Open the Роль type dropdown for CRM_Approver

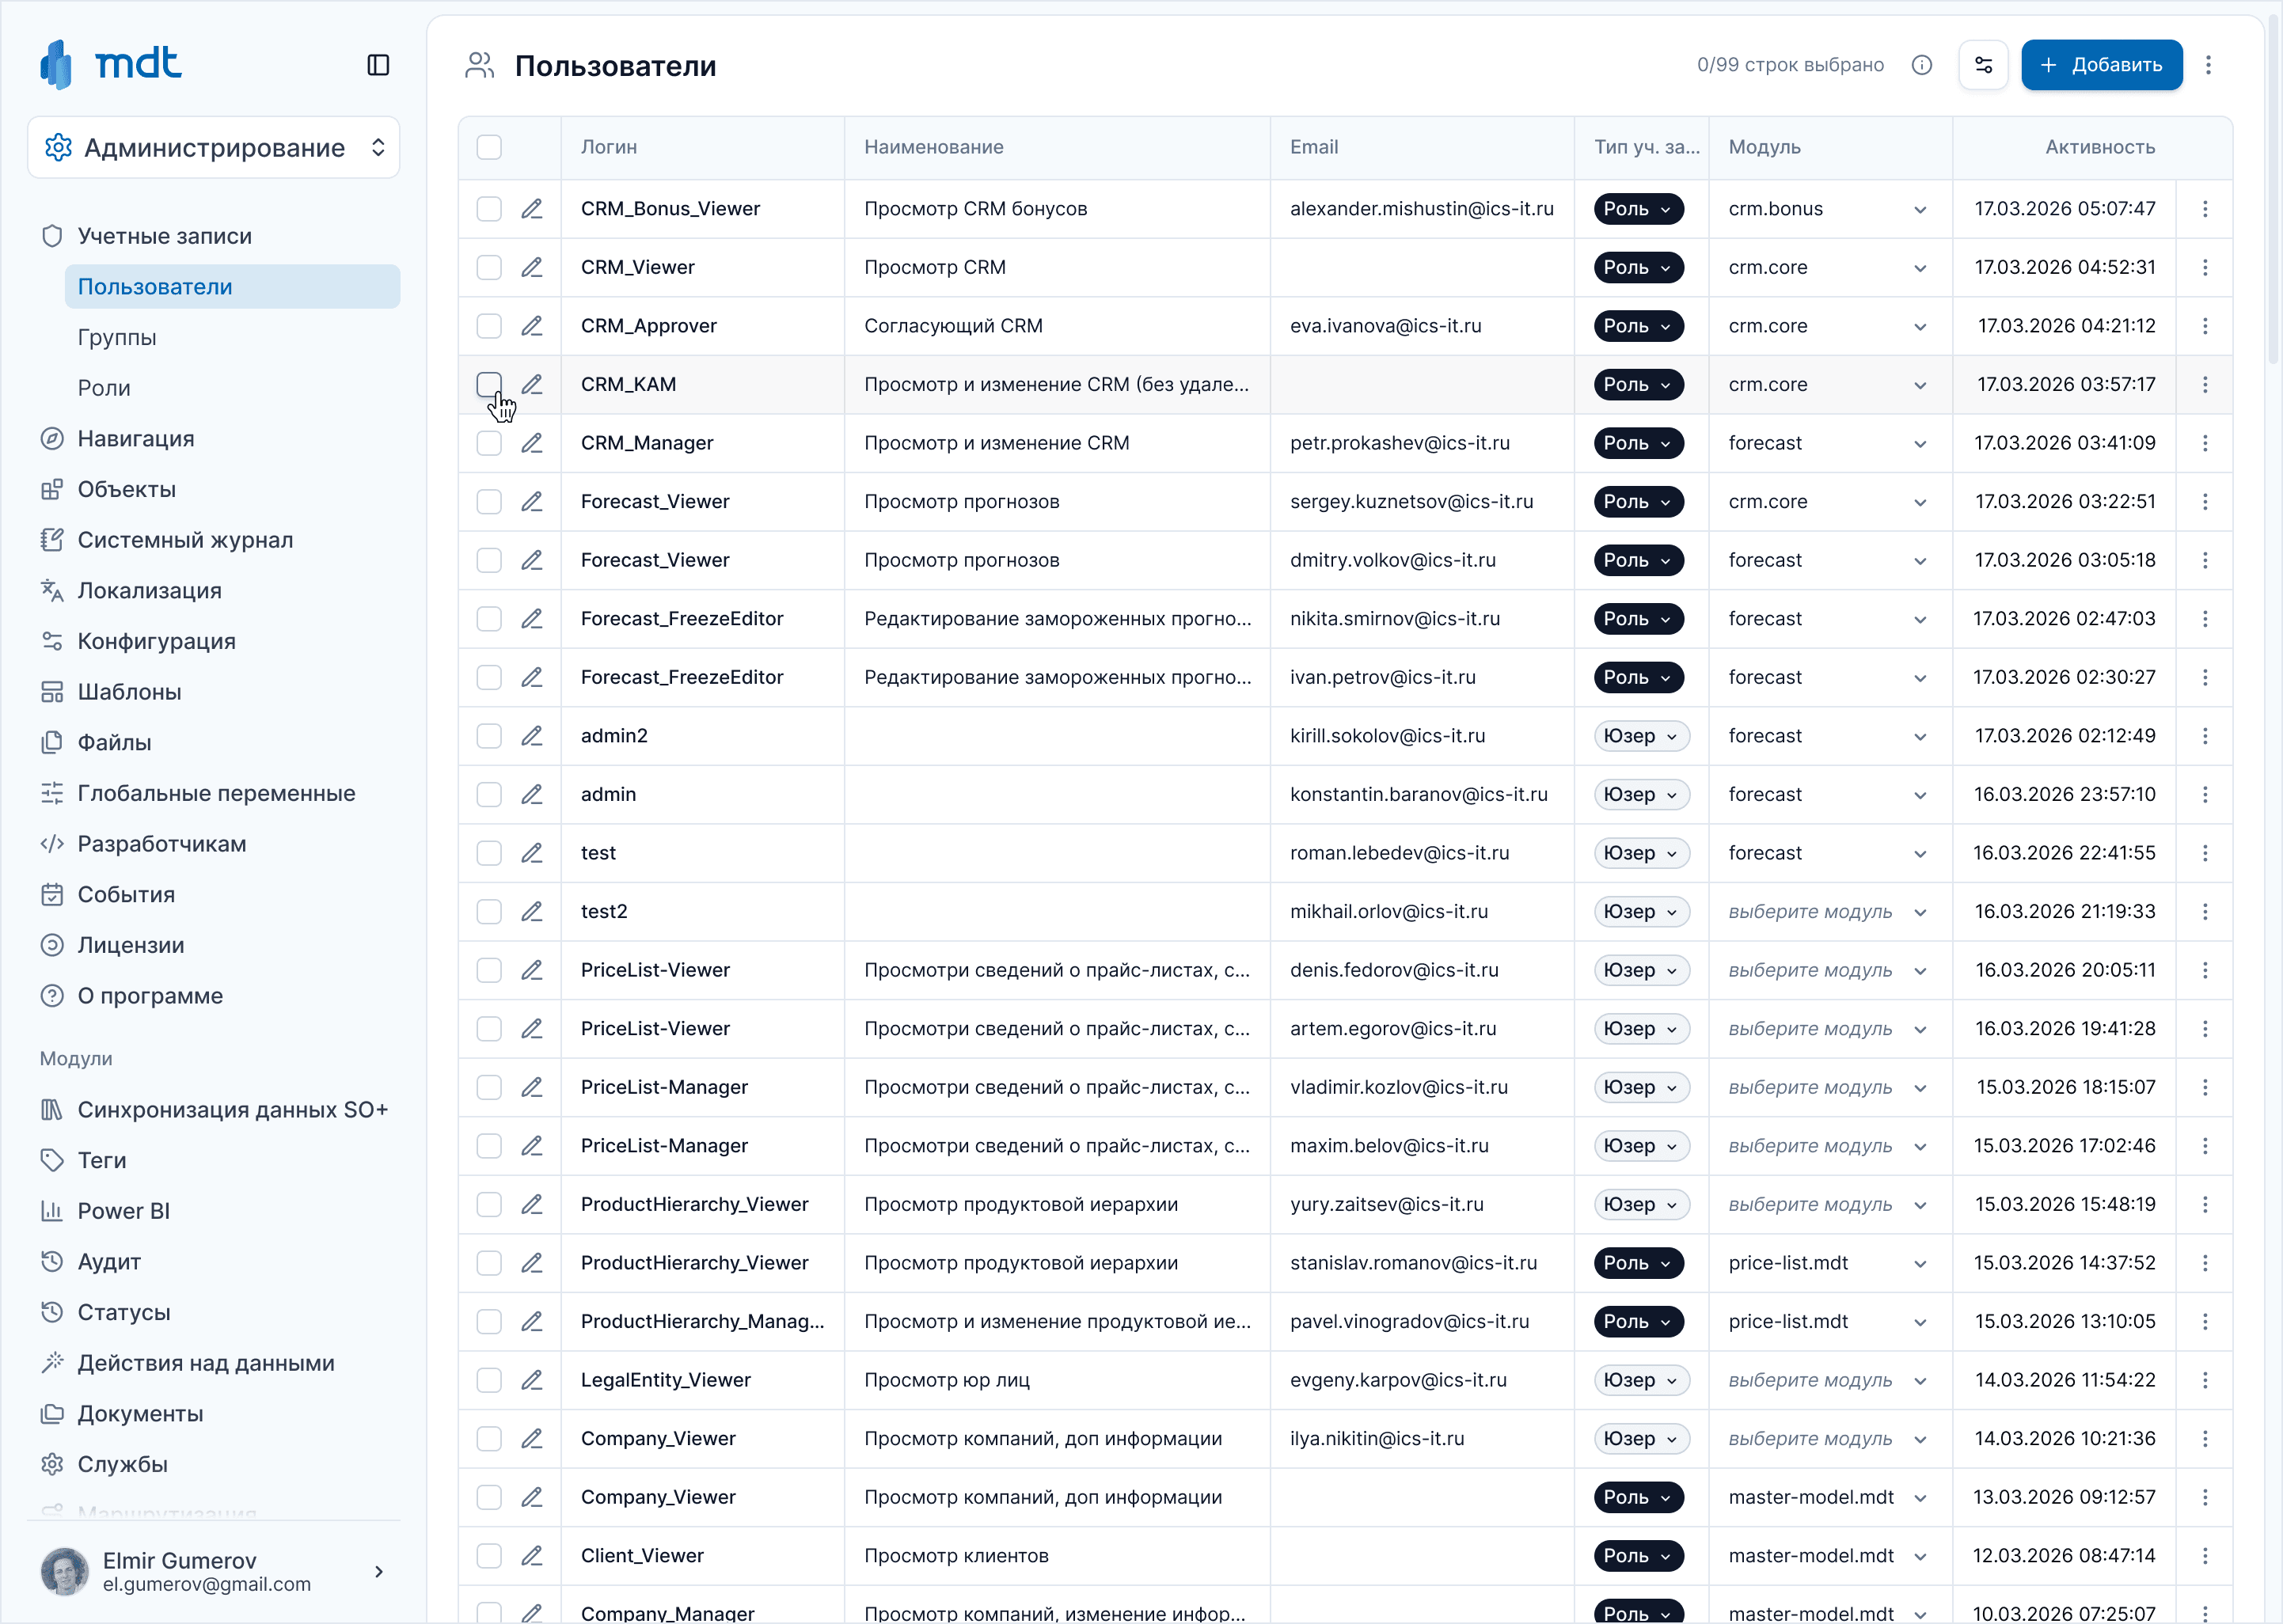(1639, 326)
